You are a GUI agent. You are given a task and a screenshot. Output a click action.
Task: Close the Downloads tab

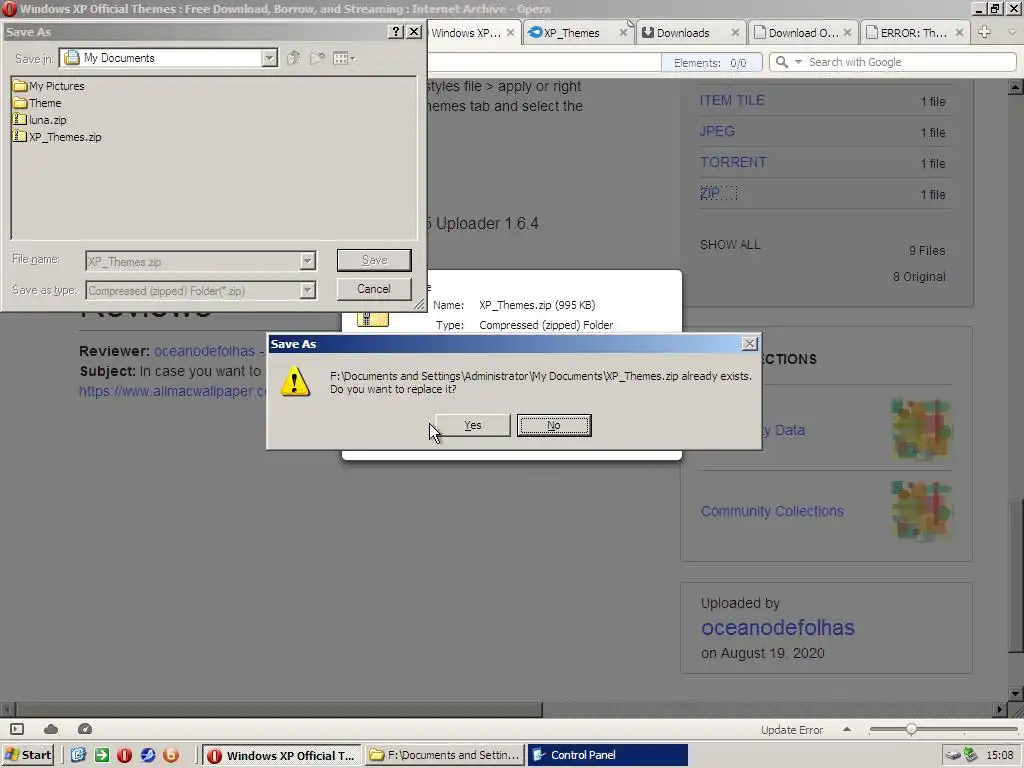[x=735, y=33]
